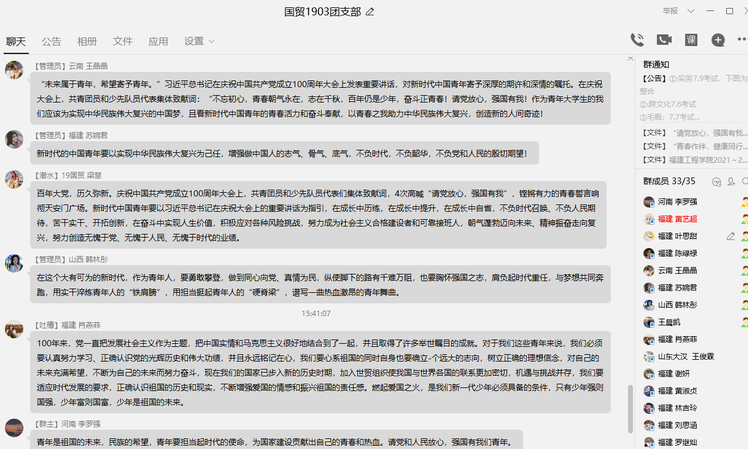Collapse the side panel with top arrow
Viewport: 748px width, 449px height.
click(630, 58)
